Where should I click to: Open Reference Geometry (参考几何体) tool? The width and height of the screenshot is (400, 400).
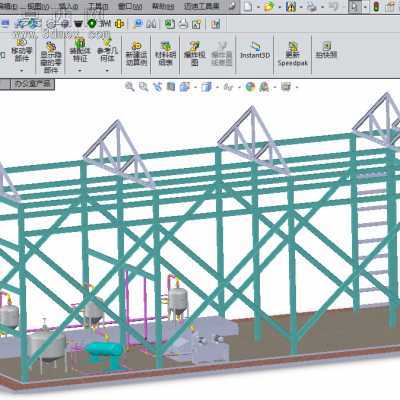107,50
